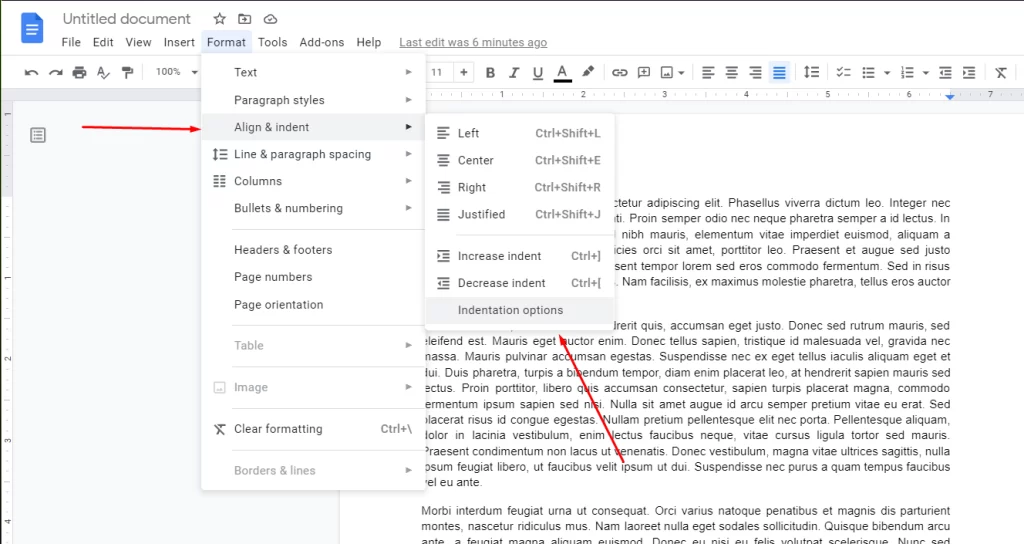The height and width of the screenshot is (544, 1024).
Task: Toggle justify alignment in the toolbar
Action: point(779,72)
